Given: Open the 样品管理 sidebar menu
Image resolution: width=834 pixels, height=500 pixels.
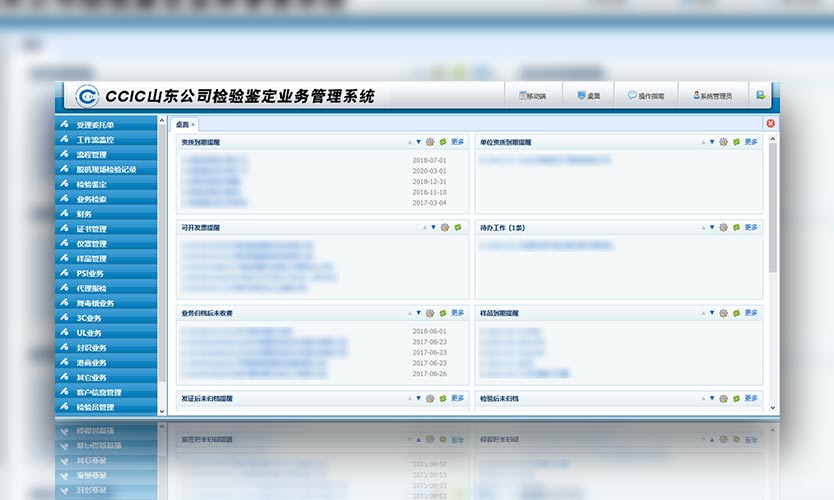Looking at the screenshot, I should 106,259.
